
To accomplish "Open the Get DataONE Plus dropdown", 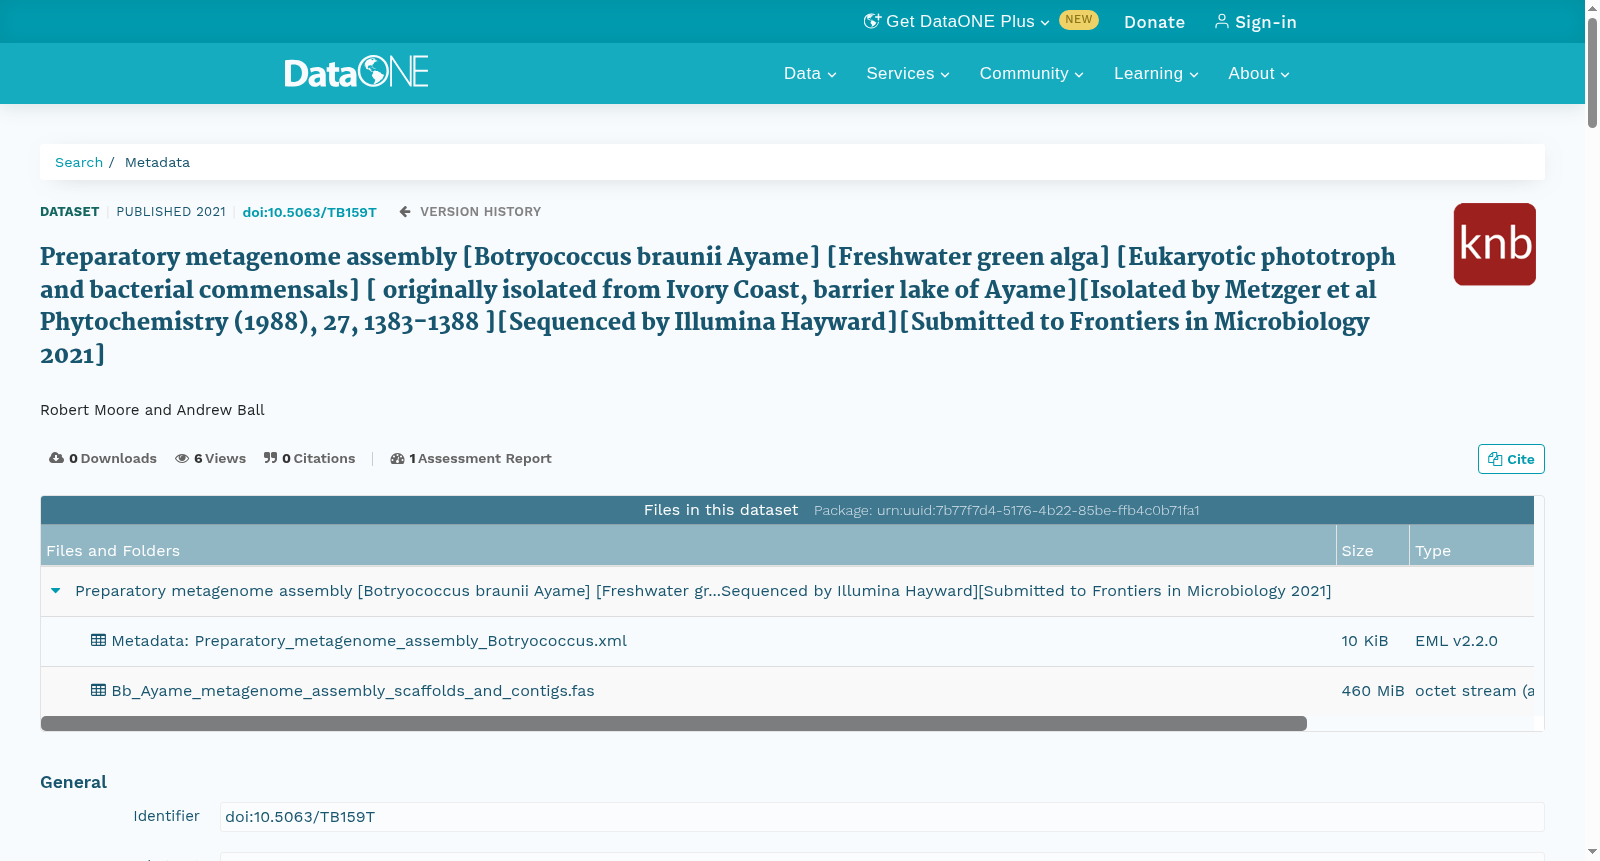I will [x=957, y=21].
